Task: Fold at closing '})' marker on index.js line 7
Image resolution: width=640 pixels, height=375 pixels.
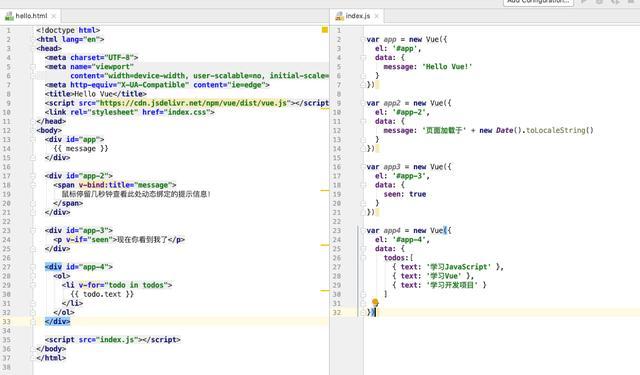Action: tap(363, 85)
